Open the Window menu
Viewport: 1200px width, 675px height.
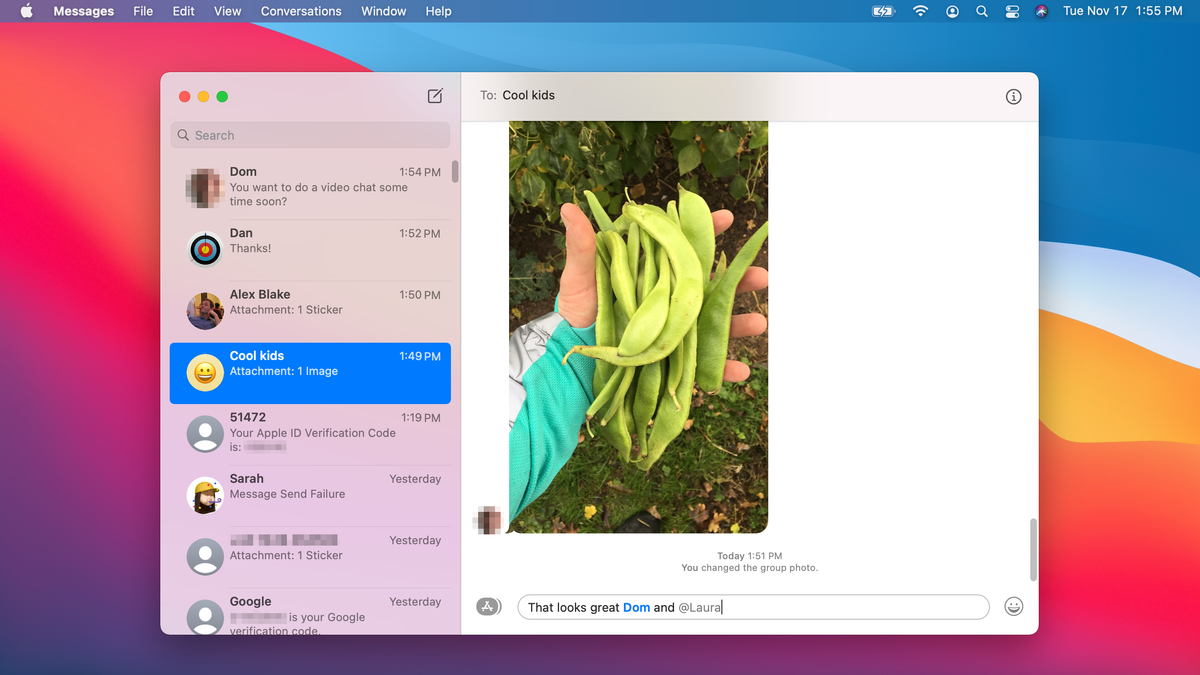click(383, 11)
